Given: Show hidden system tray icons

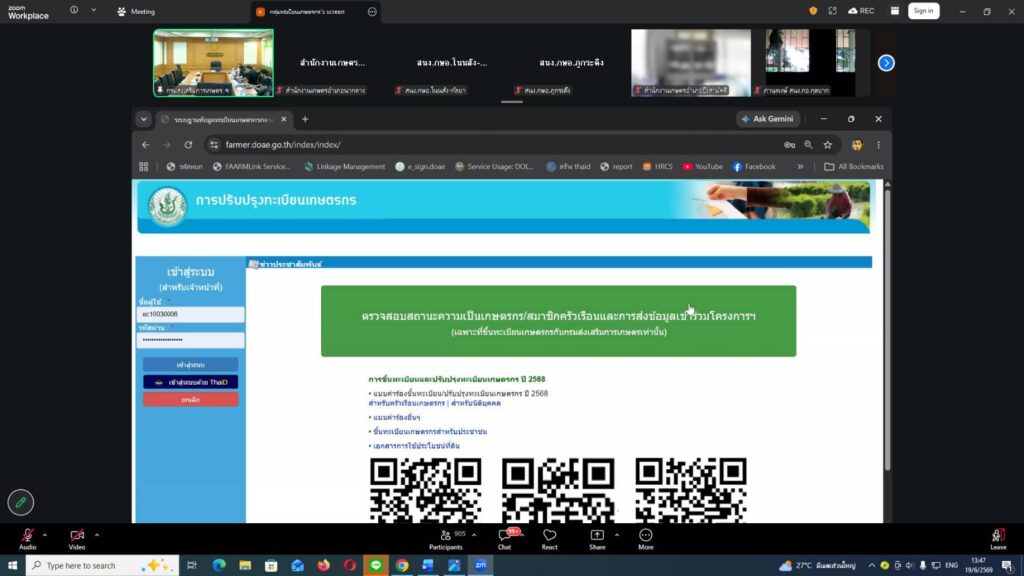Looking at the screenshot, I should pyautogui.click(x=871, y=566).
